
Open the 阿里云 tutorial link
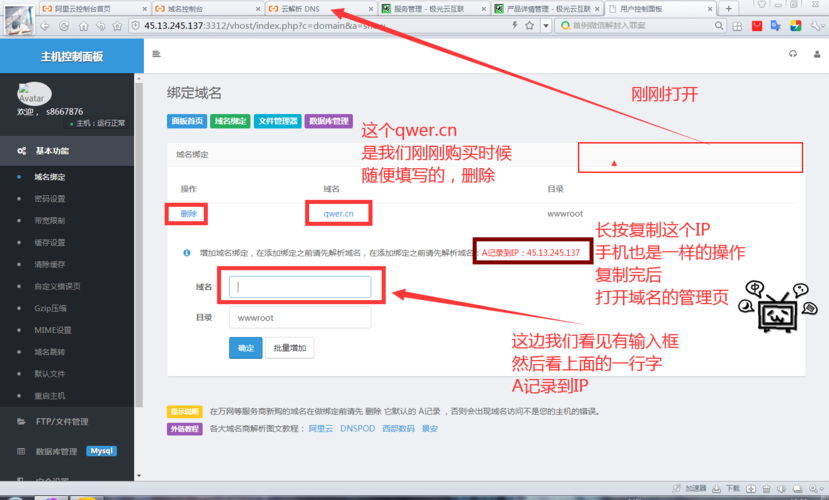(x=321, y=429)
